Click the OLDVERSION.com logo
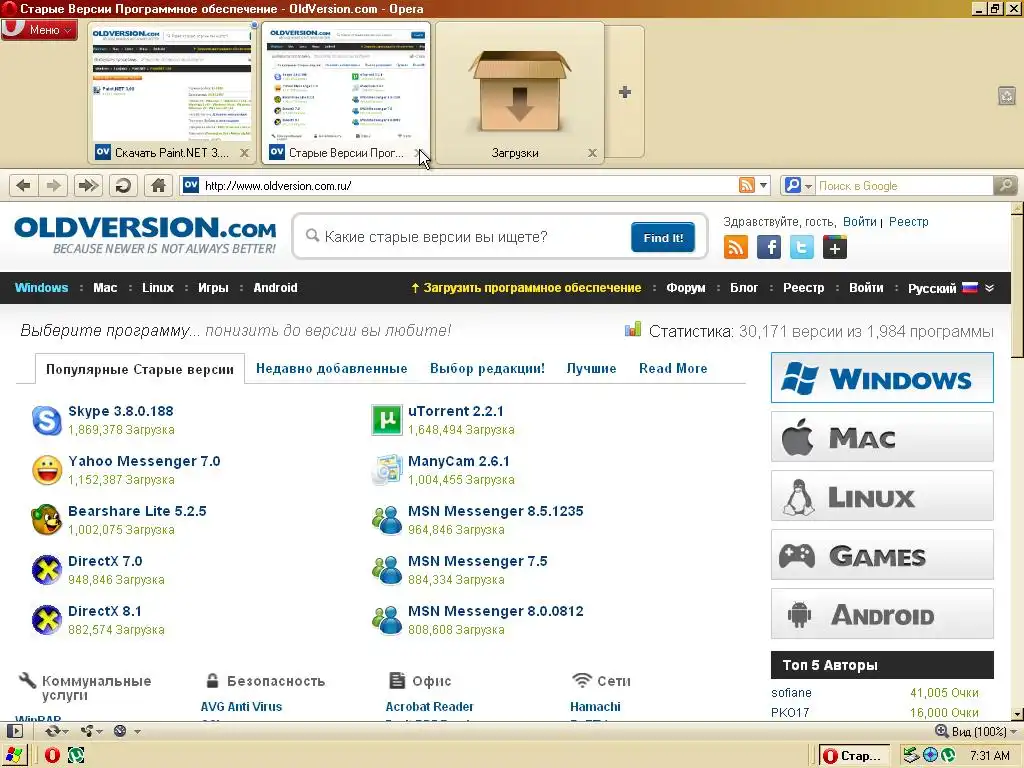 pyautogui.click(x=145, y=235)
